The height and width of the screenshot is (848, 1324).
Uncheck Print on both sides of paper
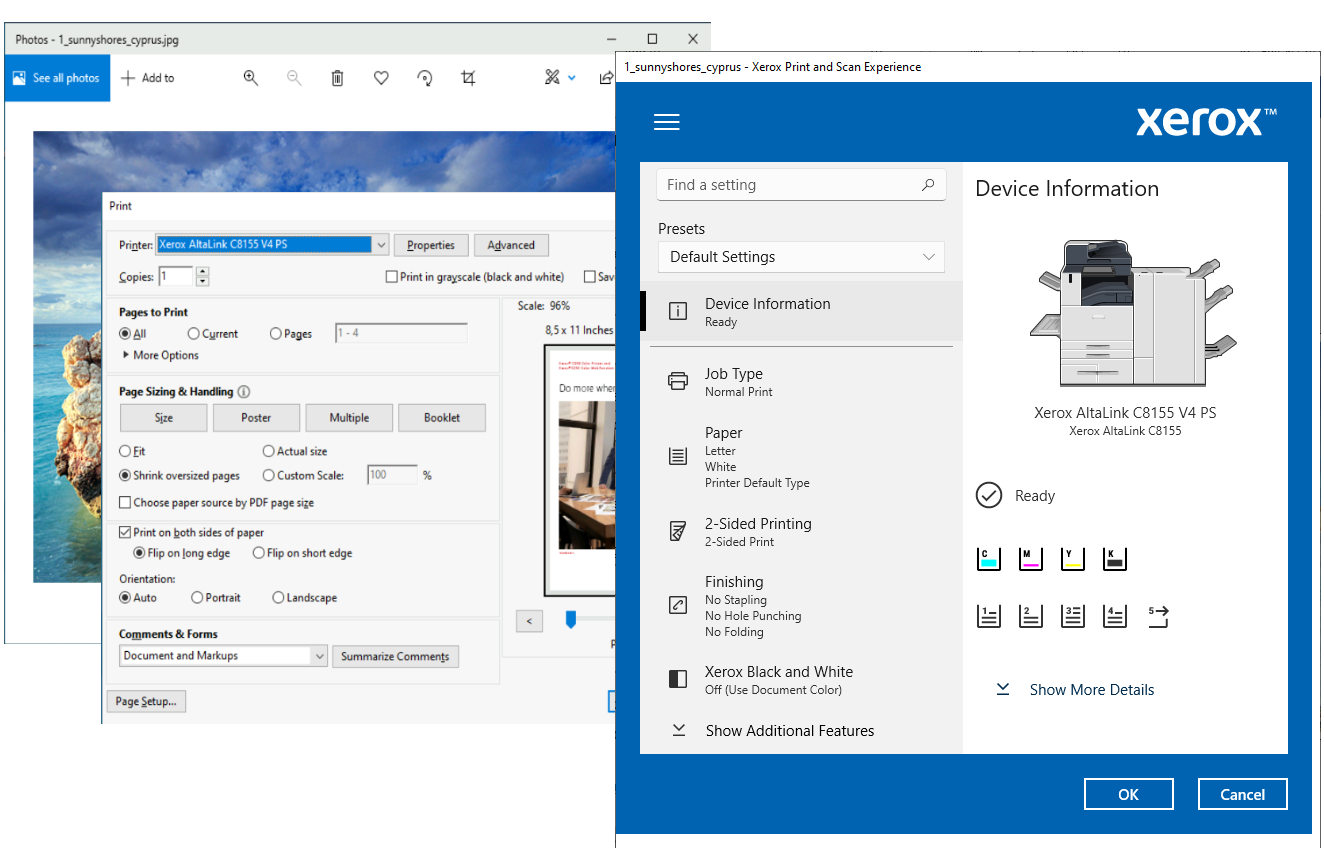click(x=125, y=533)
